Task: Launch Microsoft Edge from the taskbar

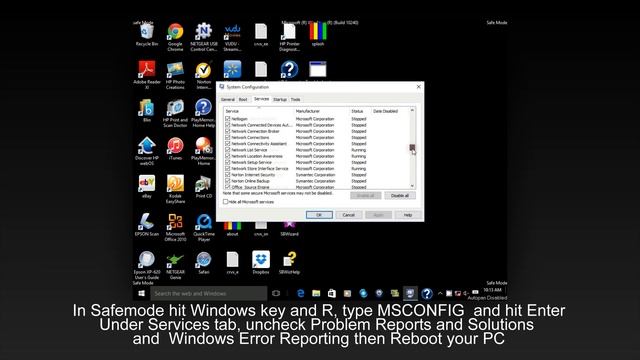Action: tap(301, 293)
